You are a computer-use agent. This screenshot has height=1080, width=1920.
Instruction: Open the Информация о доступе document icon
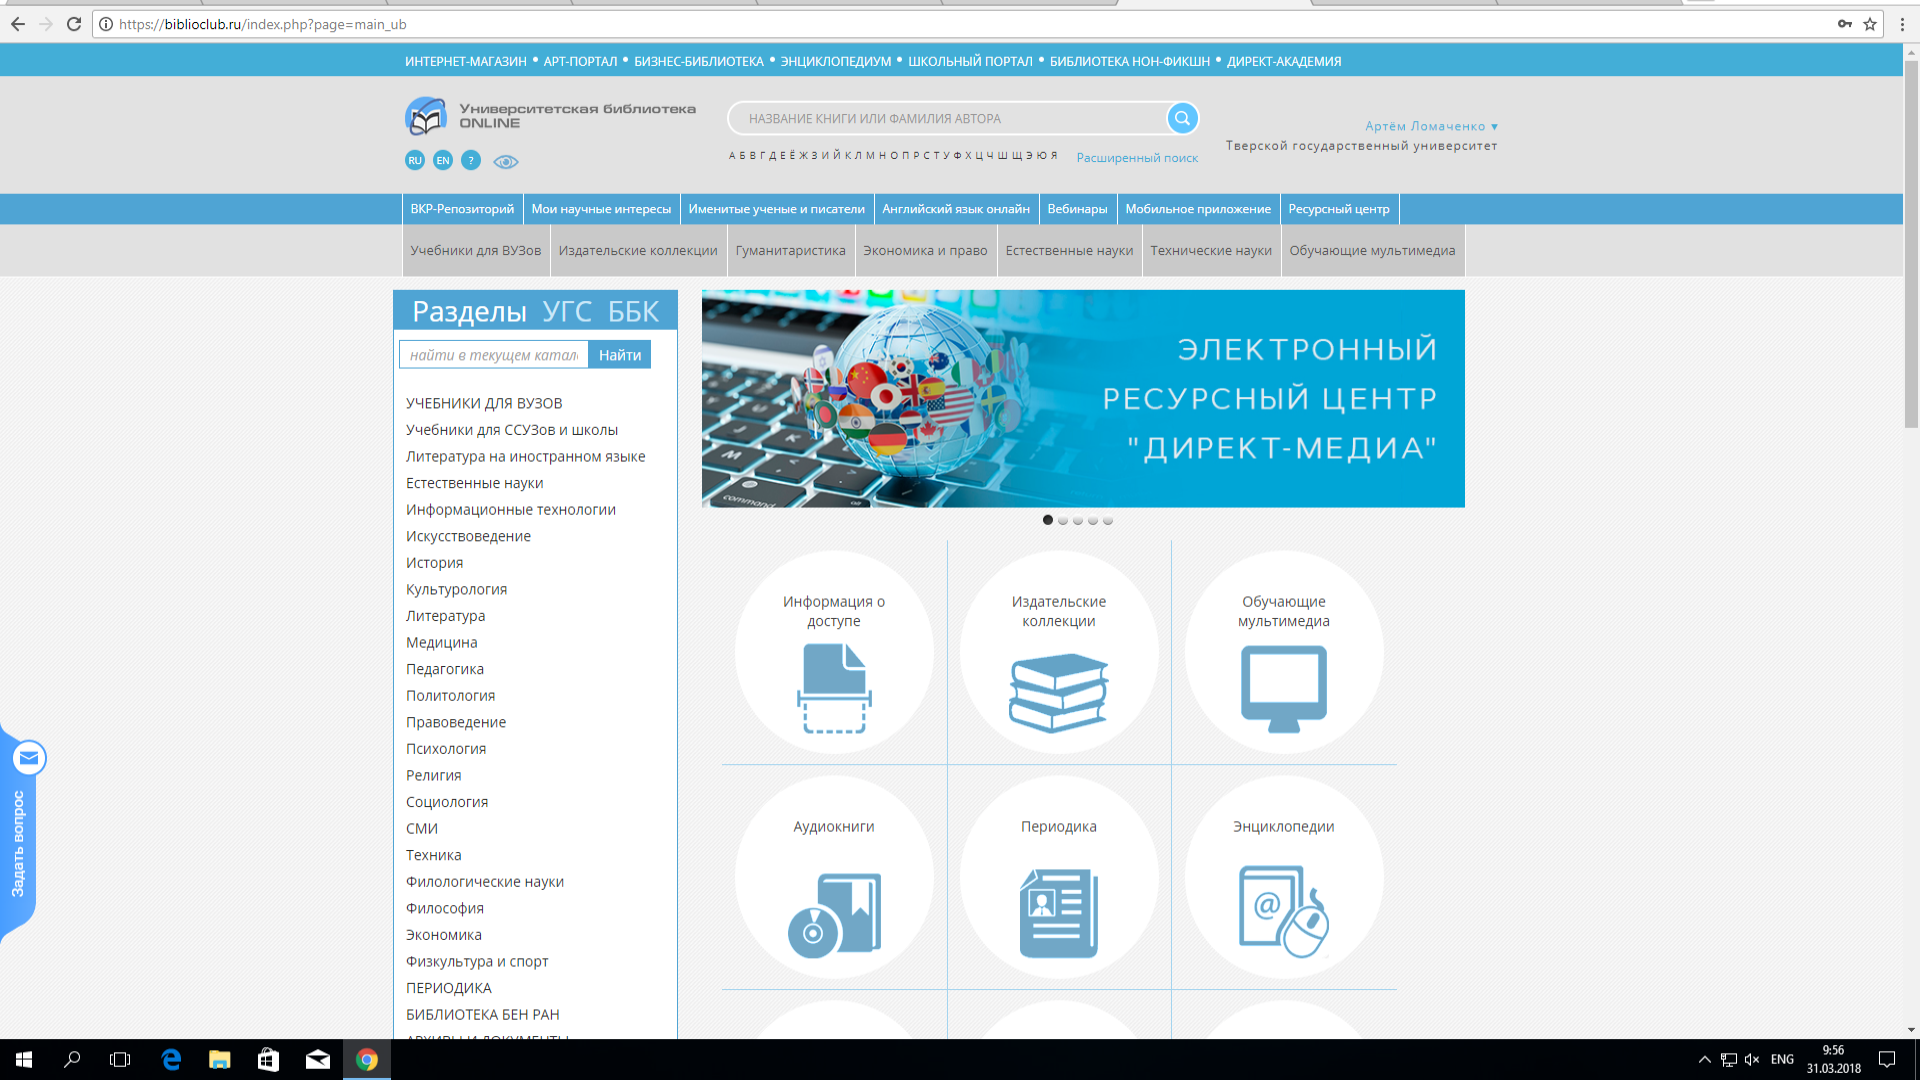coord(834,687)
